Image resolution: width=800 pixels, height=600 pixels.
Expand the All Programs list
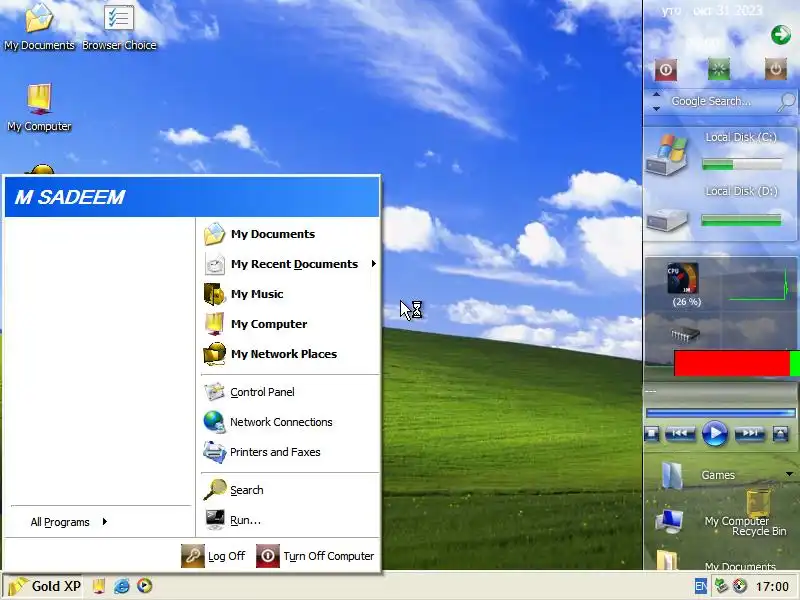point(69,522)
